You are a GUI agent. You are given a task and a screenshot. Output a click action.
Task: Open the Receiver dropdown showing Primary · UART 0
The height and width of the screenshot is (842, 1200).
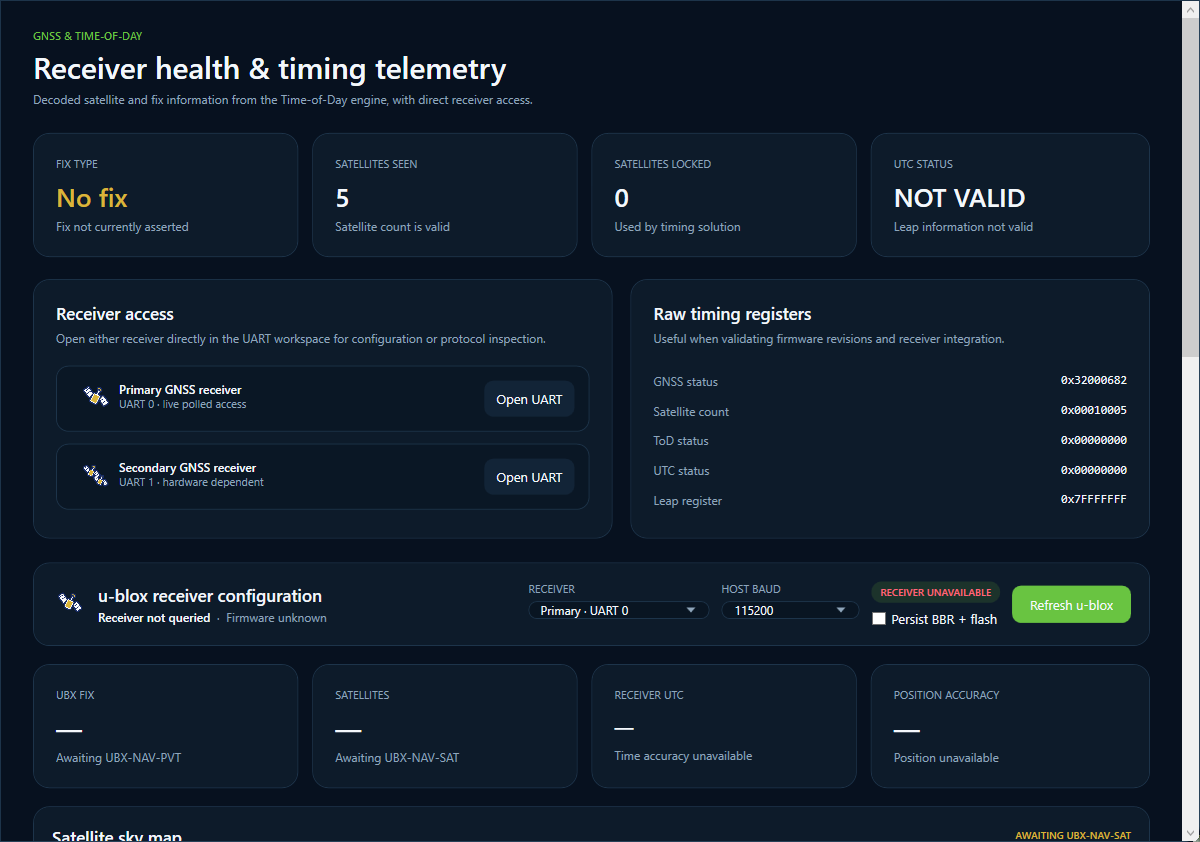[618, 610]
